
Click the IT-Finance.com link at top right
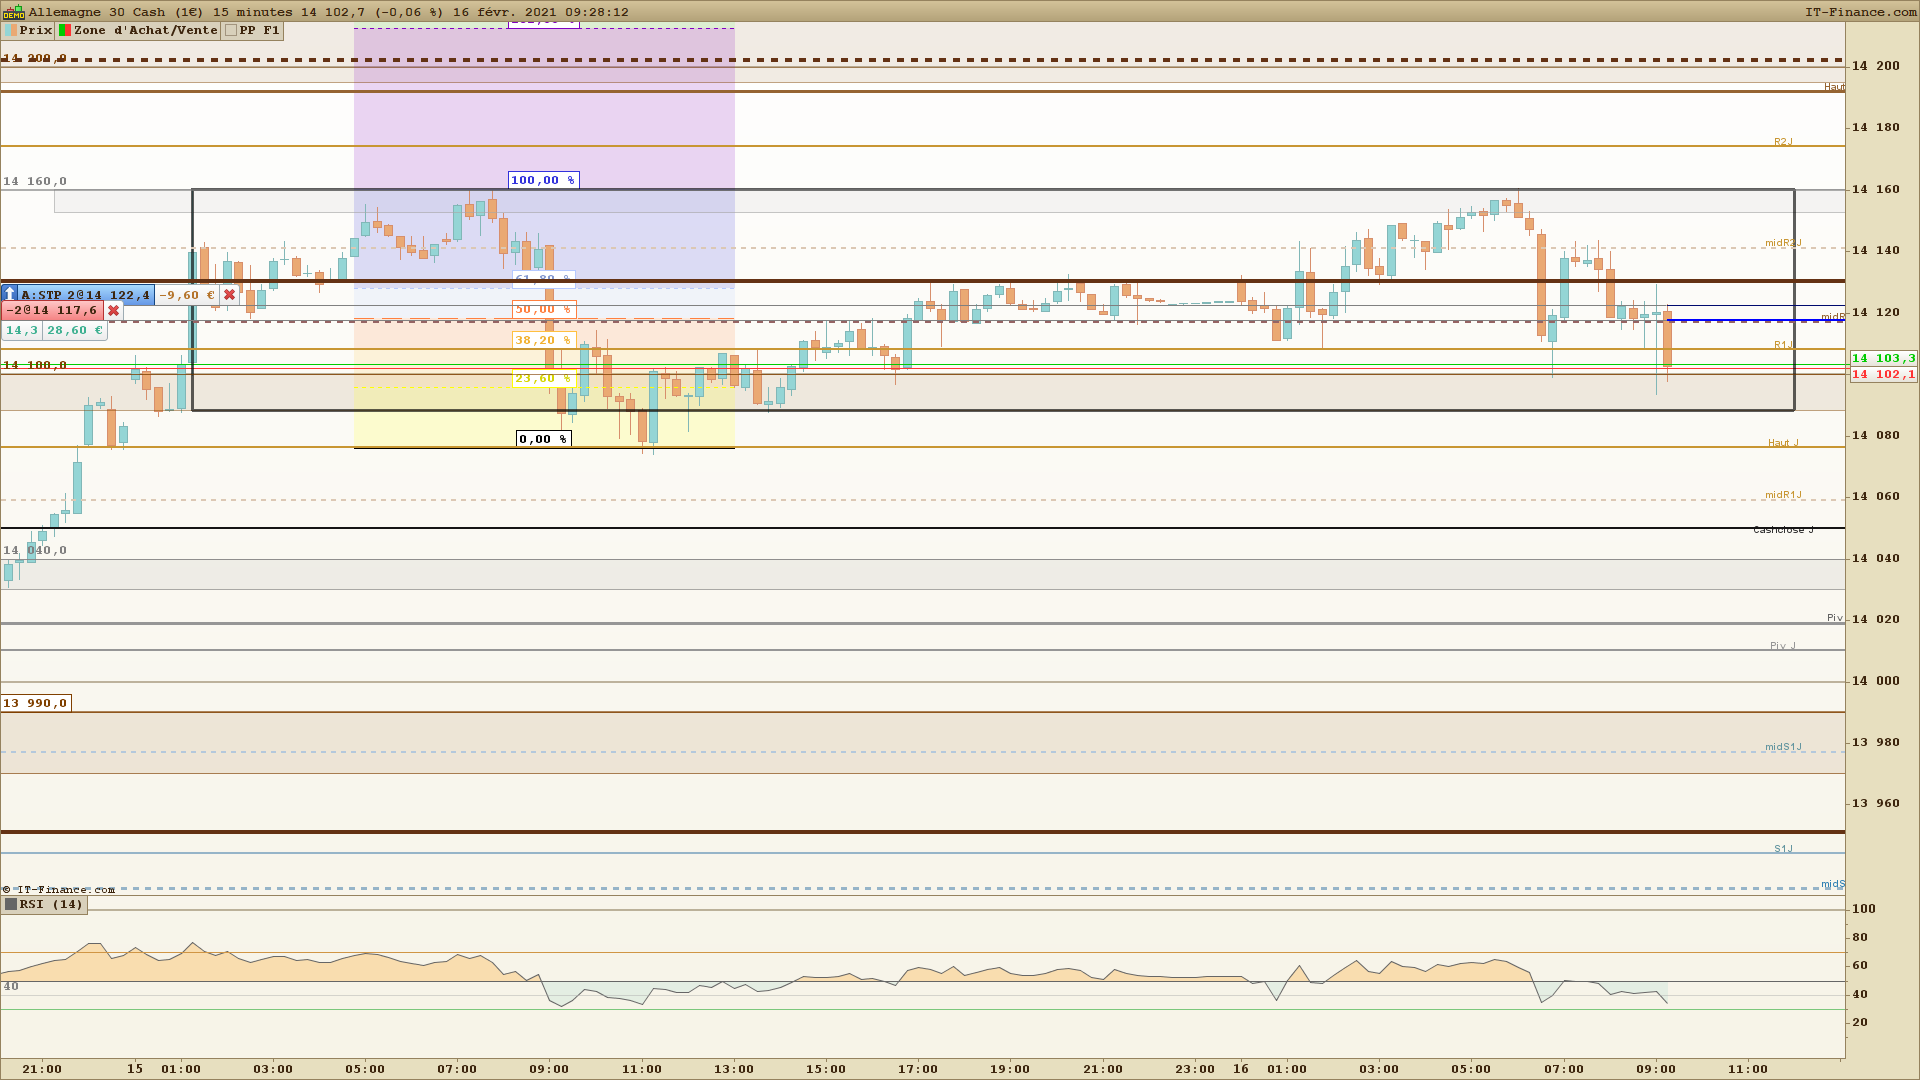point(1860,12)
